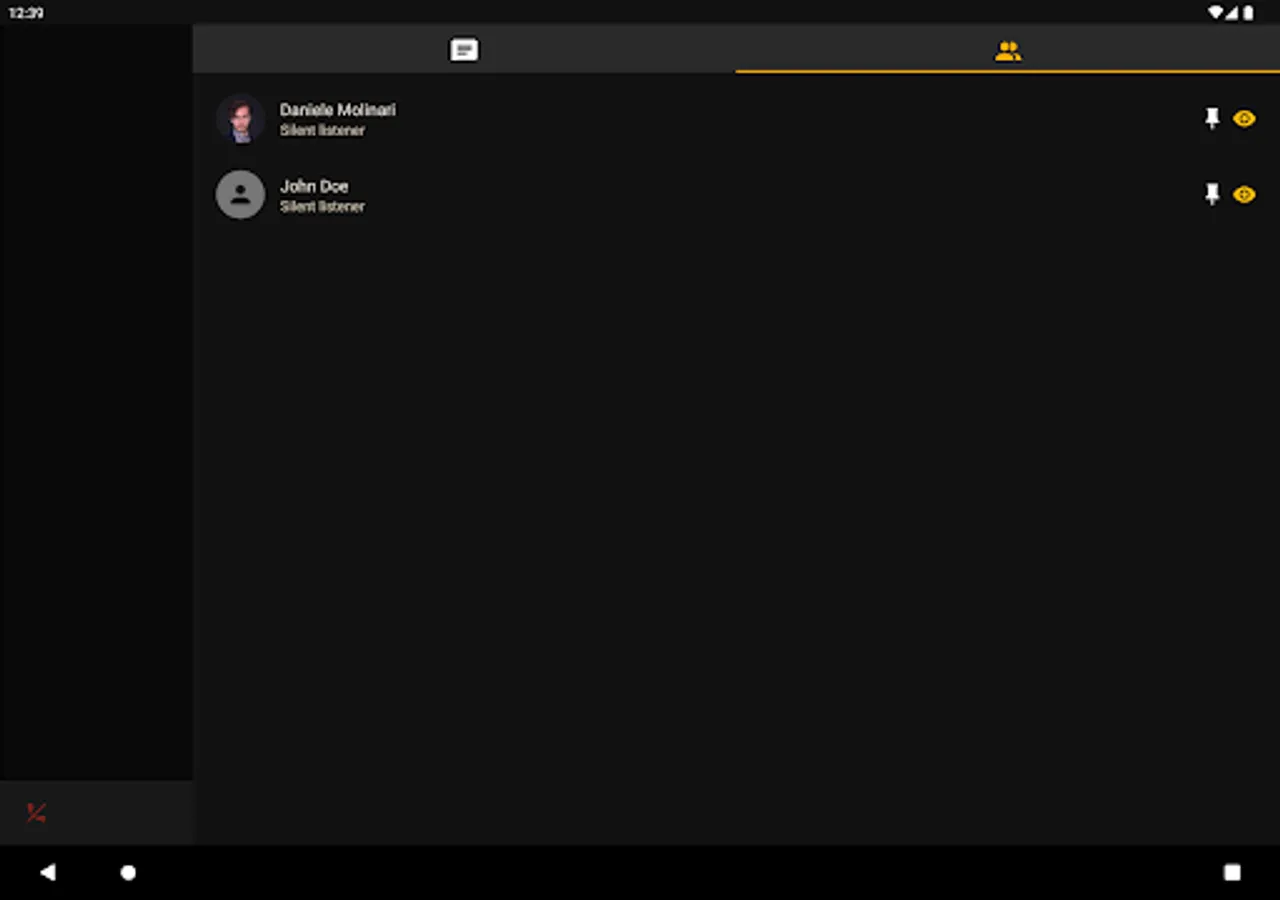Open recent apps square button
Screen dimensions: 1280x900
pyautogui.click(x=1232, y=873)
